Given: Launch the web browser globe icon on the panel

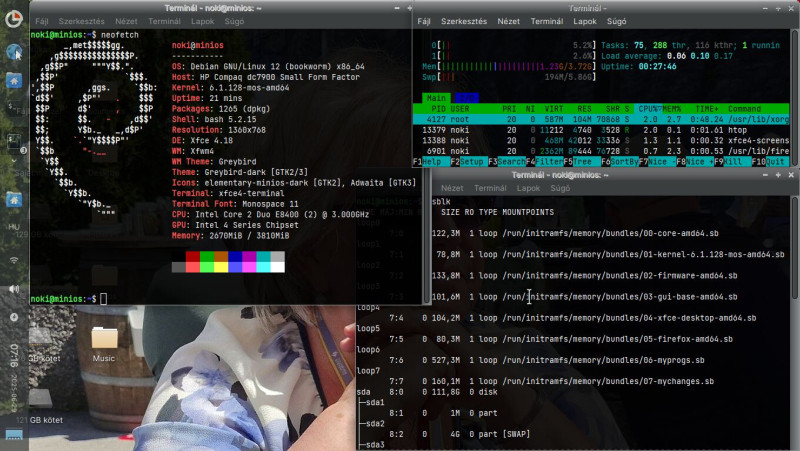Looking at the screenshot, I should tap(14, 52).
